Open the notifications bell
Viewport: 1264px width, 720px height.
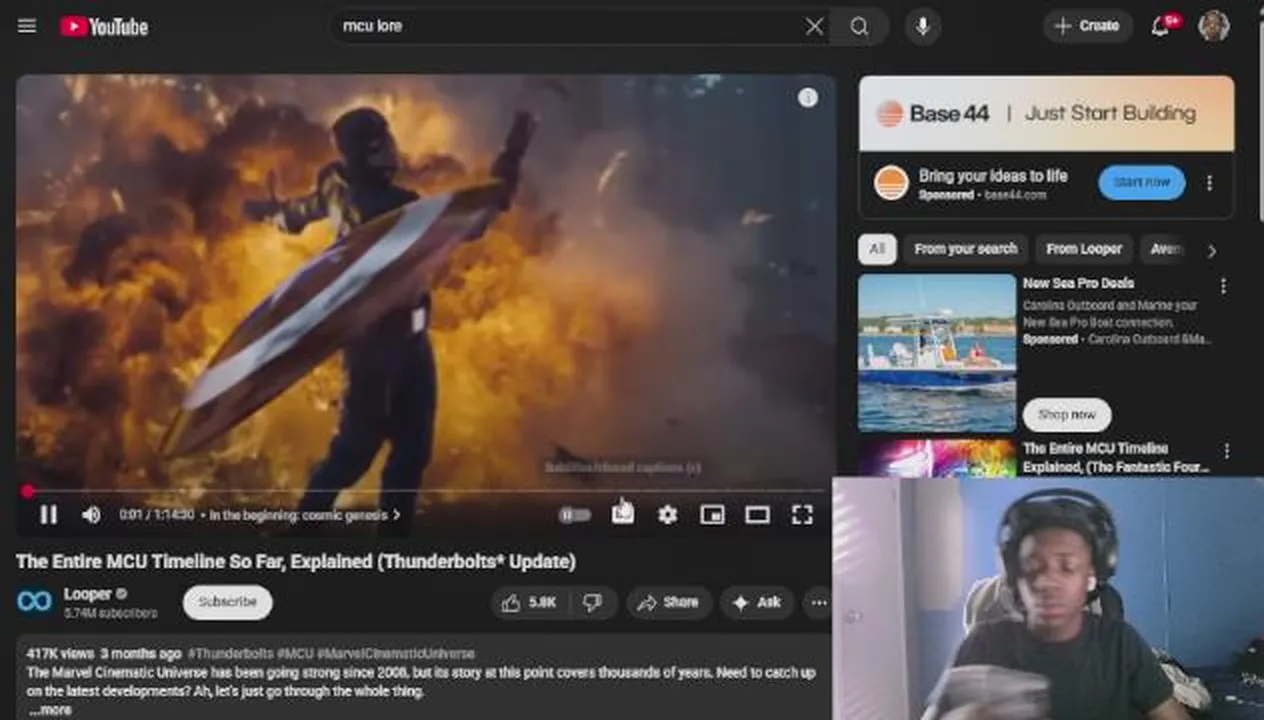[1160, 27]
